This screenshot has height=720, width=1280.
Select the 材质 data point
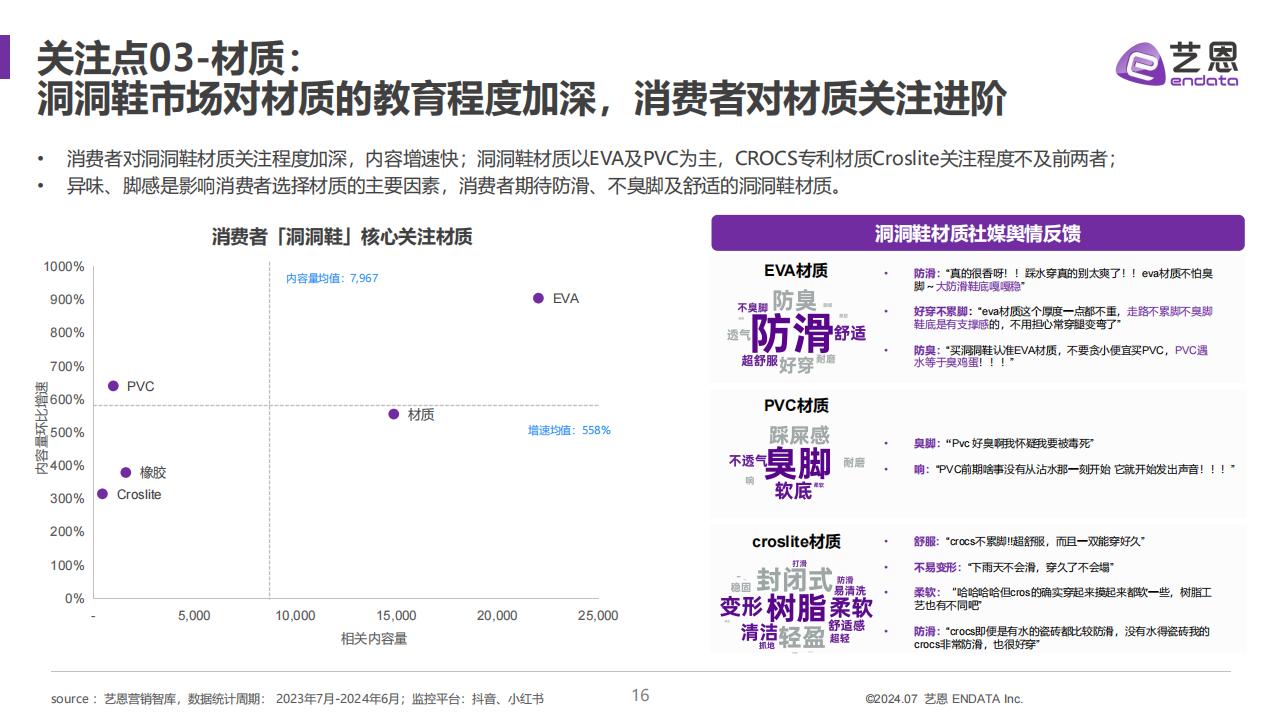(x=393, y=414)
